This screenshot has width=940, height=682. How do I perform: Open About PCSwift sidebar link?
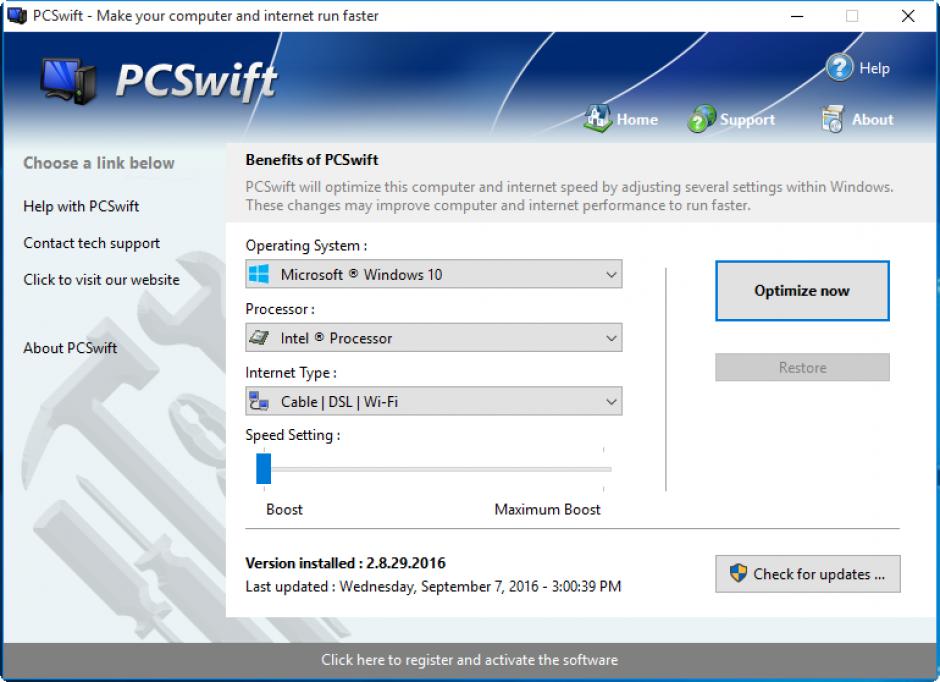pyautogui.click(x=70, y=348)
